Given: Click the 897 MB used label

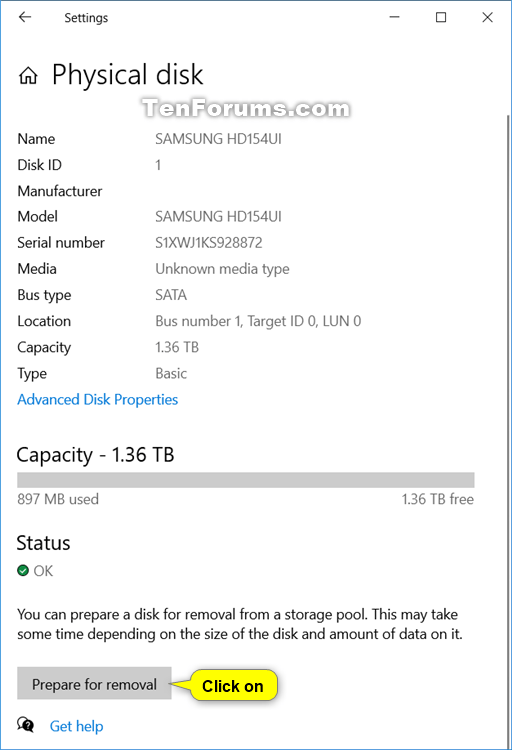Looking at the screenshot, I should tap(58, 499).
